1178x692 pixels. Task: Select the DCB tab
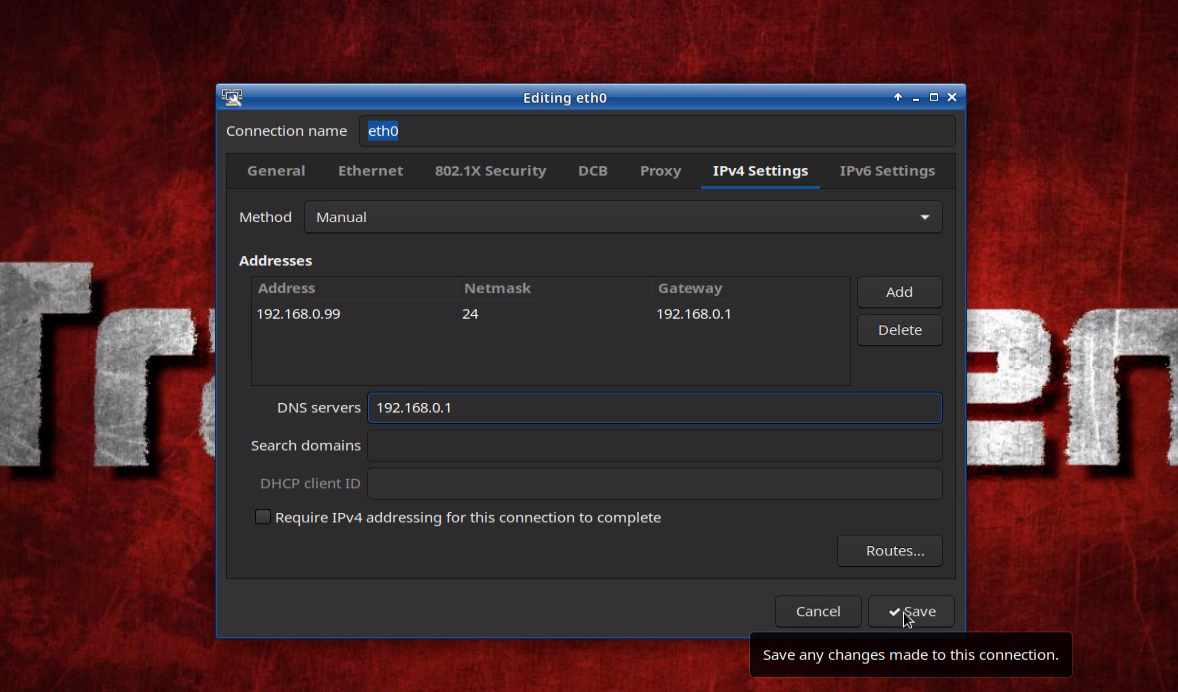coord(592,171)
